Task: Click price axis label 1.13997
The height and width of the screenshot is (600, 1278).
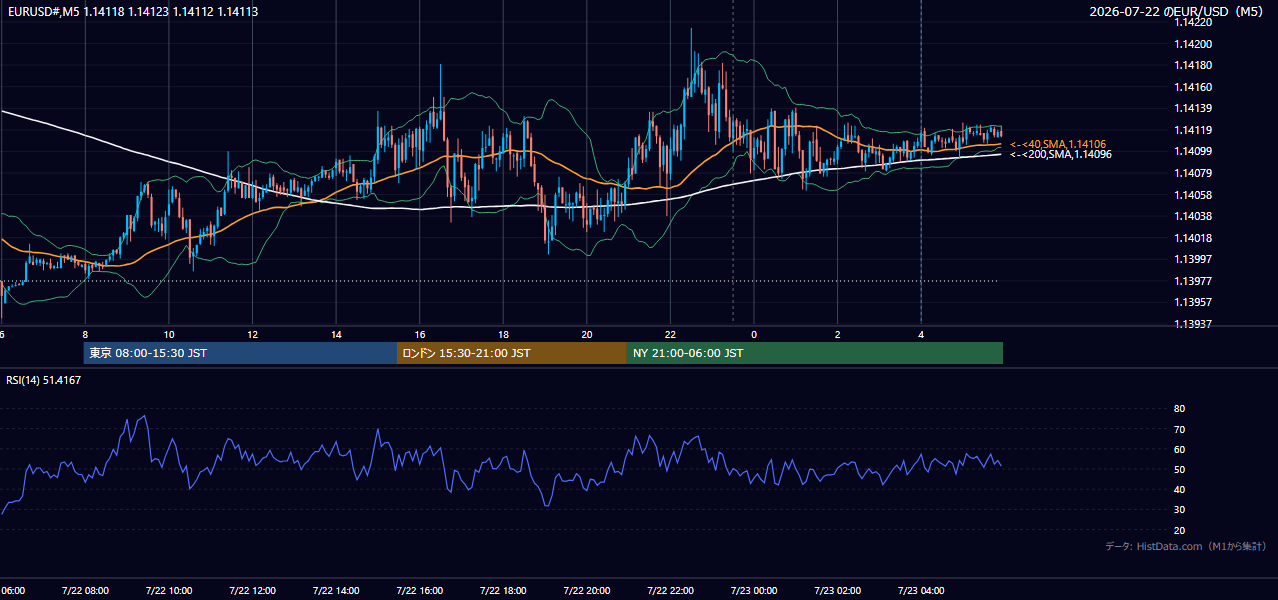Action: (1192, 259)
